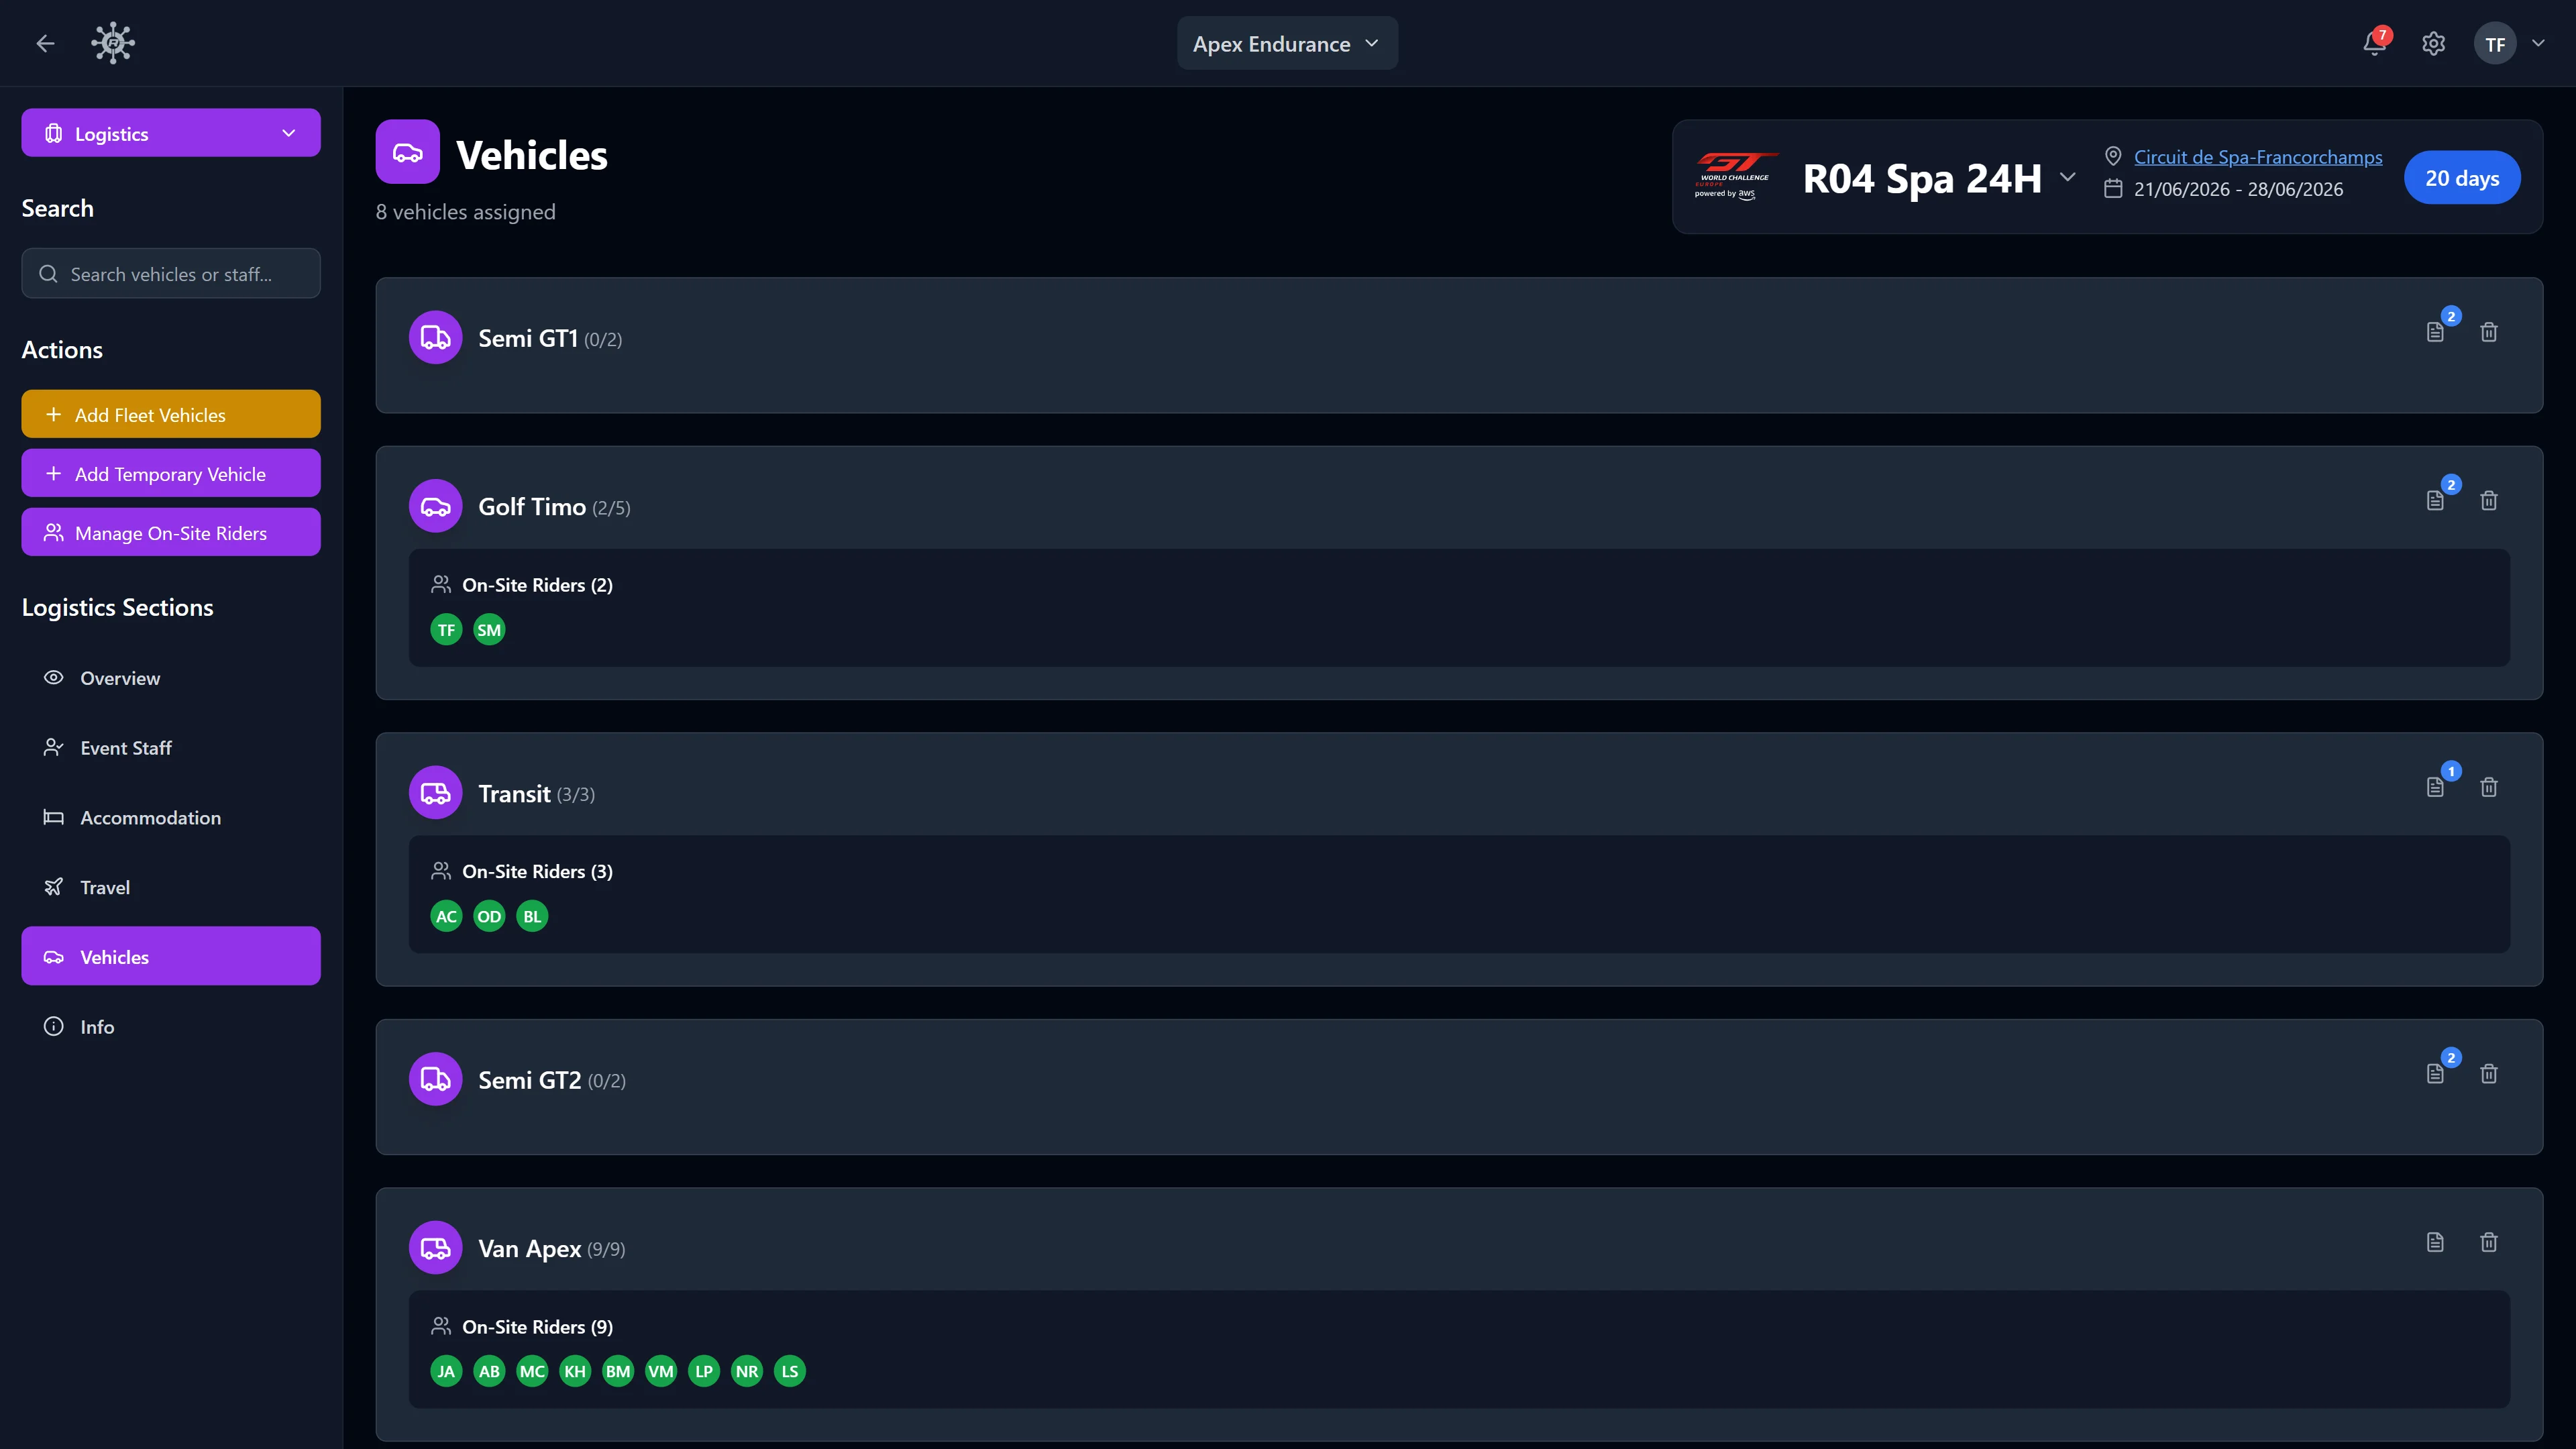Screen dimensions: 2576x1449
Task: Click the Vehicles page header icon
Action: tap(407, 152)
